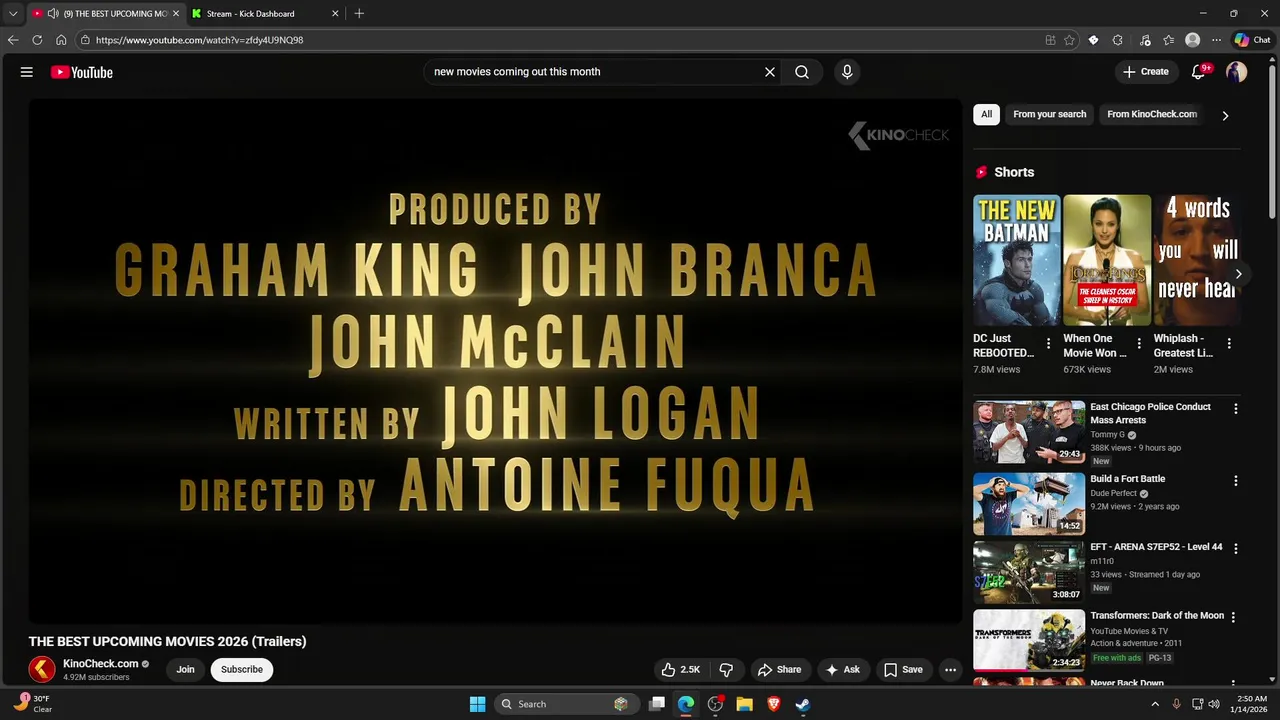Image resolution: width=1280 pixels, height=720 pixels.
Task: Click the KinoCheck channel avatar
Action: pos(42,669)
